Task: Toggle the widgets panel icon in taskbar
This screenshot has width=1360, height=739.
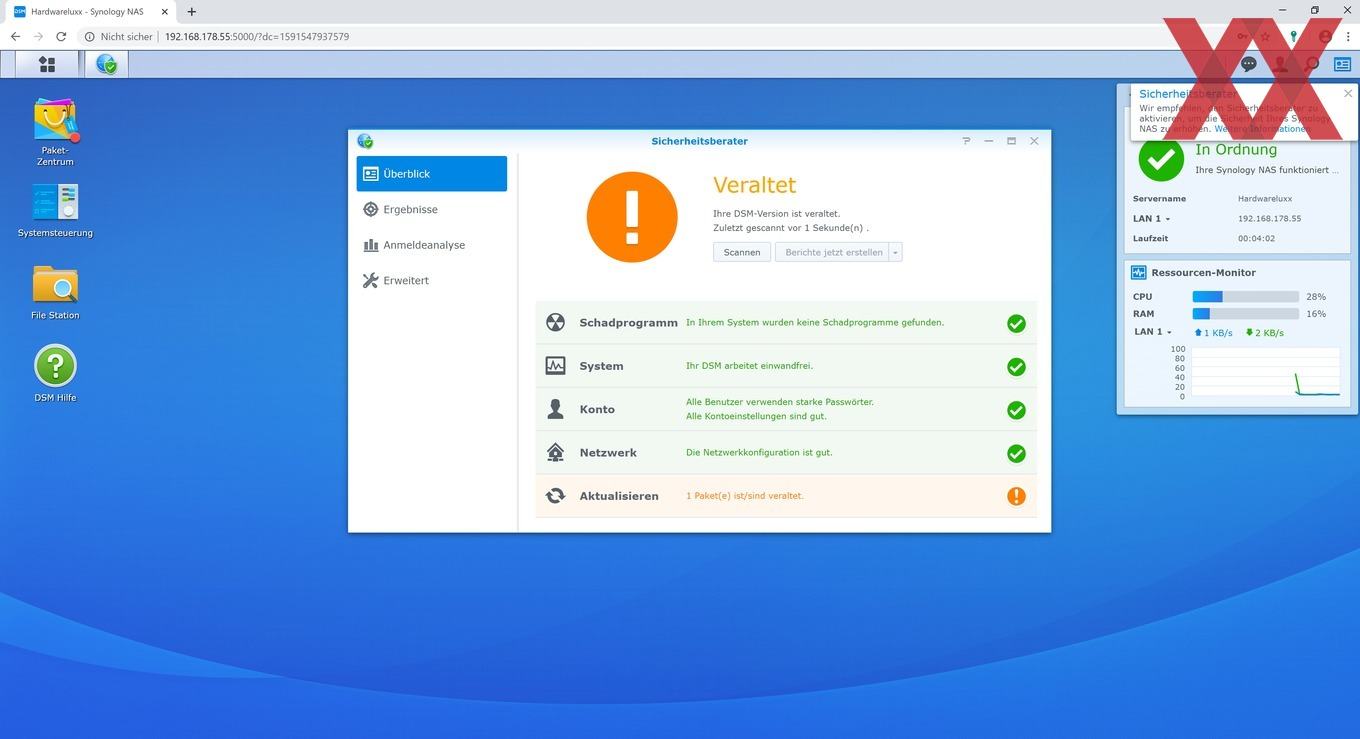Action: (x=1342, y=64)
